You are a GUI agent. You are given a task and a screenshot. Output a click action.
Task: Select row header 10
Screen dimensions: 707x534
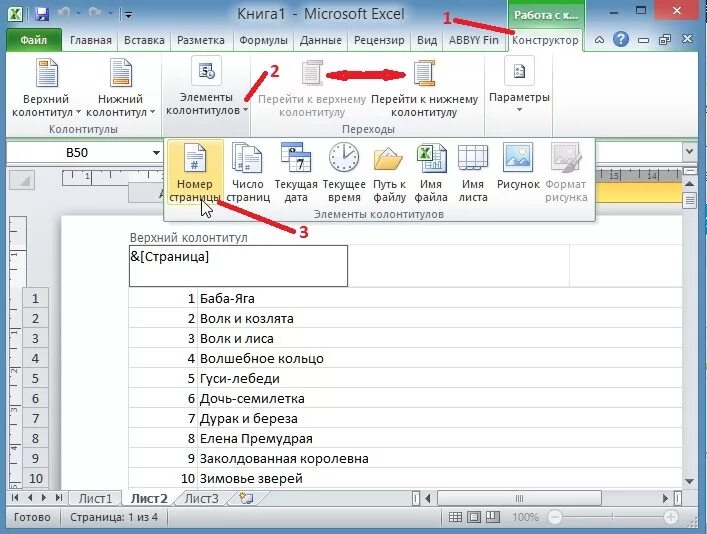pos(35,478)
